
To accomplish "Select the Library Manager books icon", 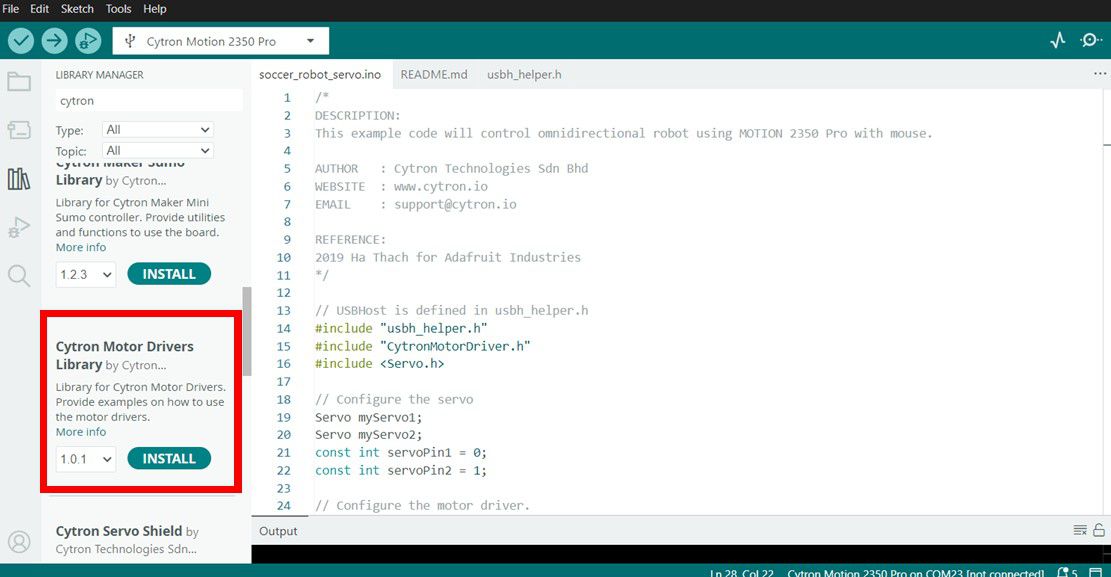I will (19, 179).
